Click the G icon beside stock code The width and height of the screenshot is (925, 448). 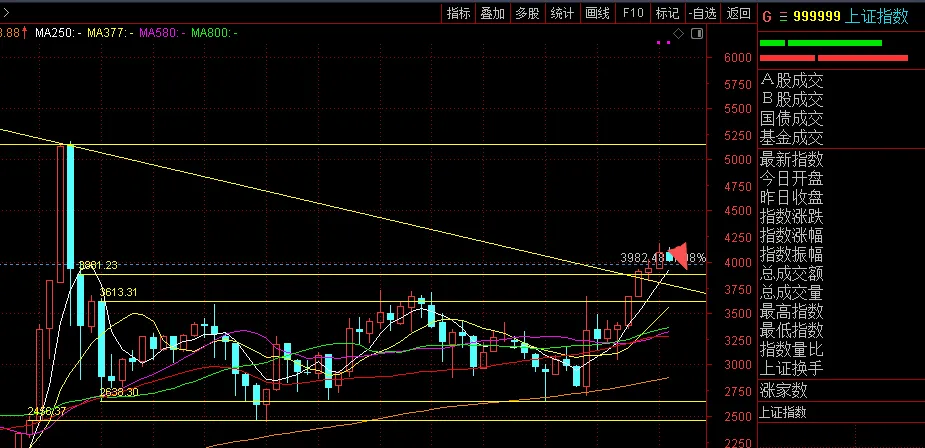pos(767,17)
